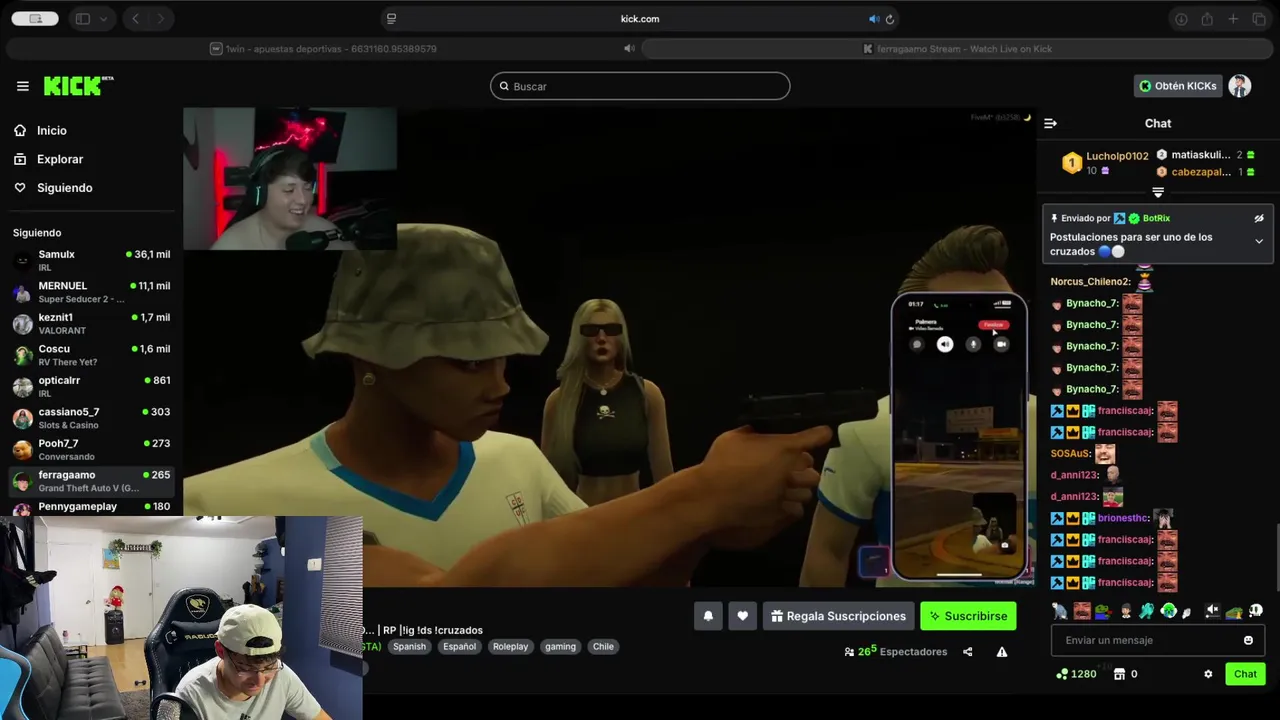This screenshot has width=1280, height=720.
Task: Select the Español tag
Action: point(460,647)
